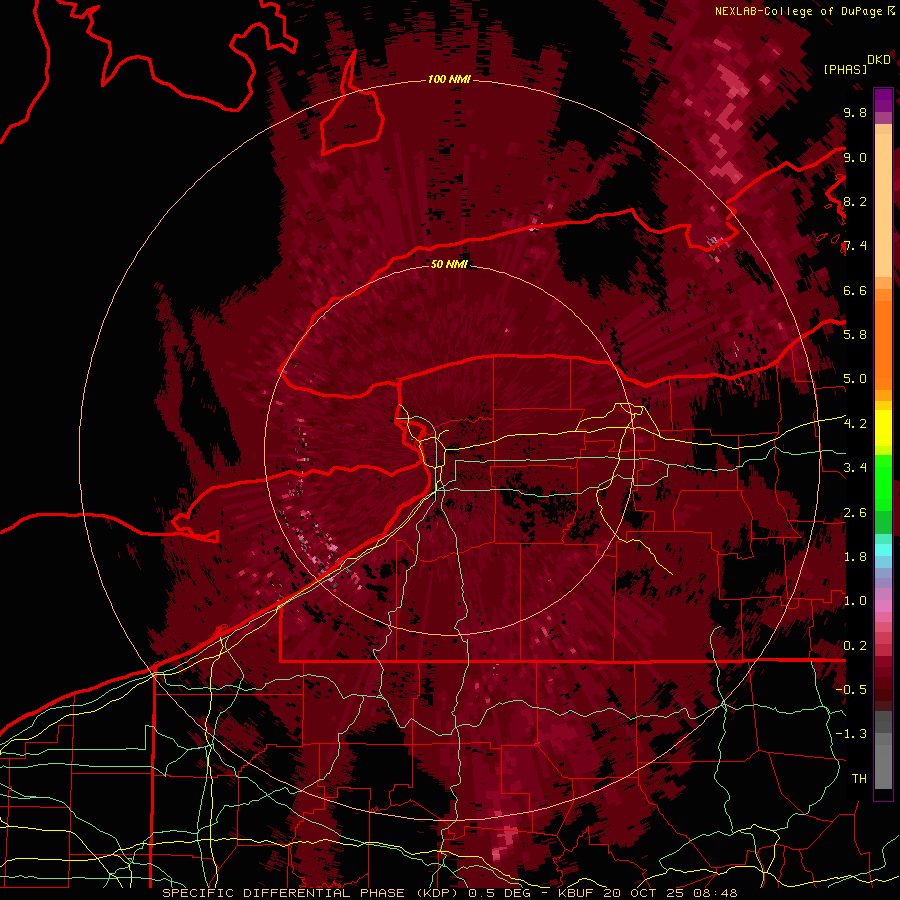The height and width of the screenshot is (900, 900).
Task: Pick the cyan band of the color bar
Action: 883,550
